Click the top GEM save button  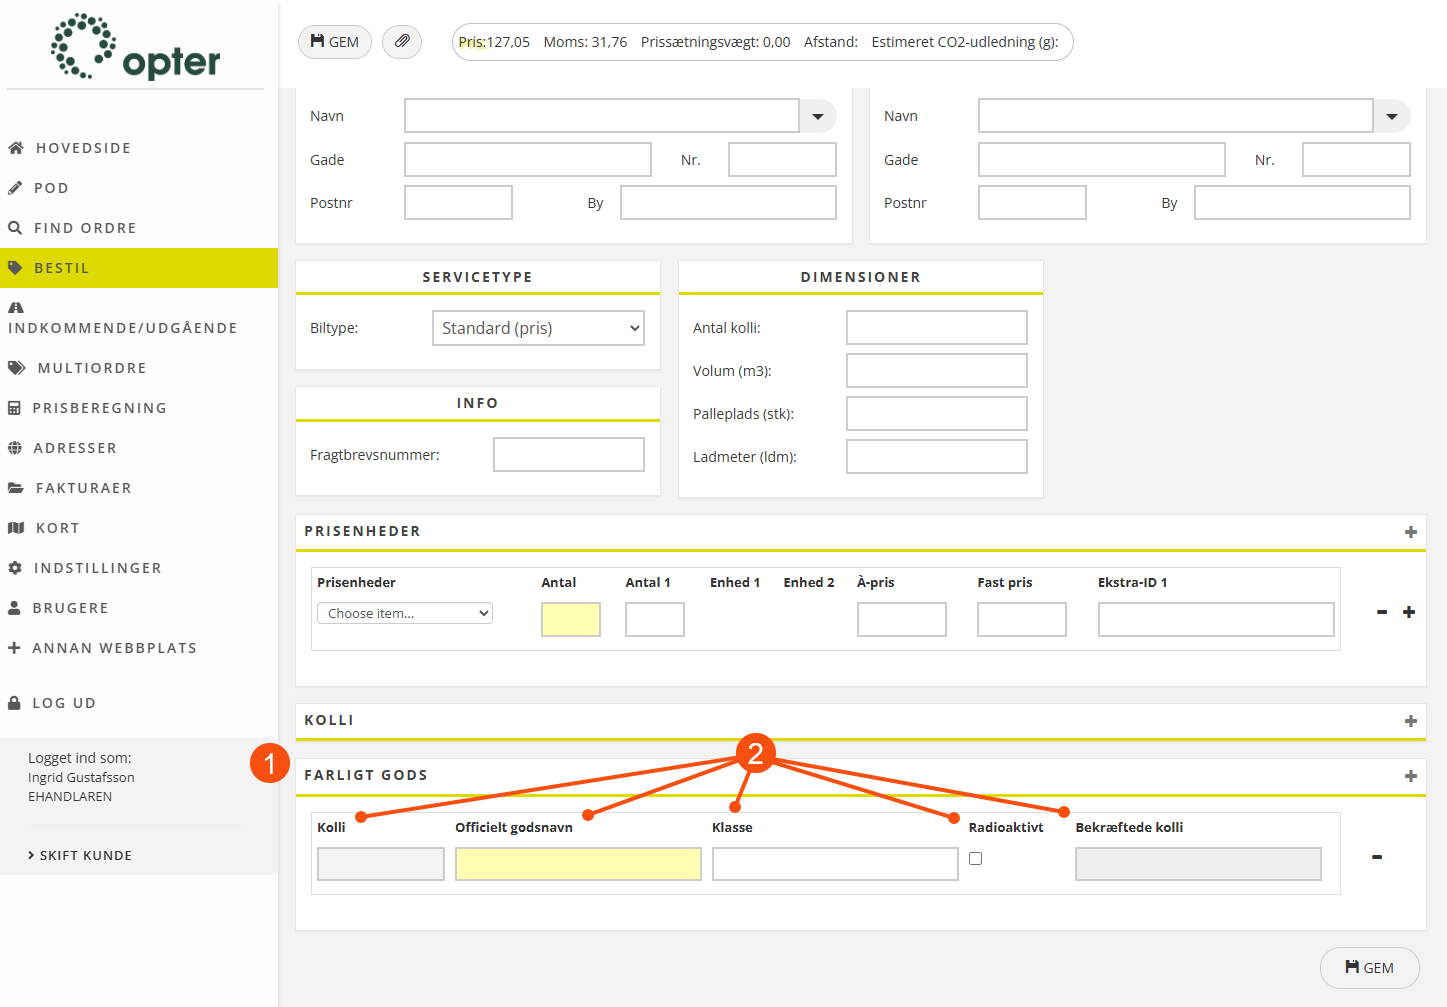tap(335, 42)
